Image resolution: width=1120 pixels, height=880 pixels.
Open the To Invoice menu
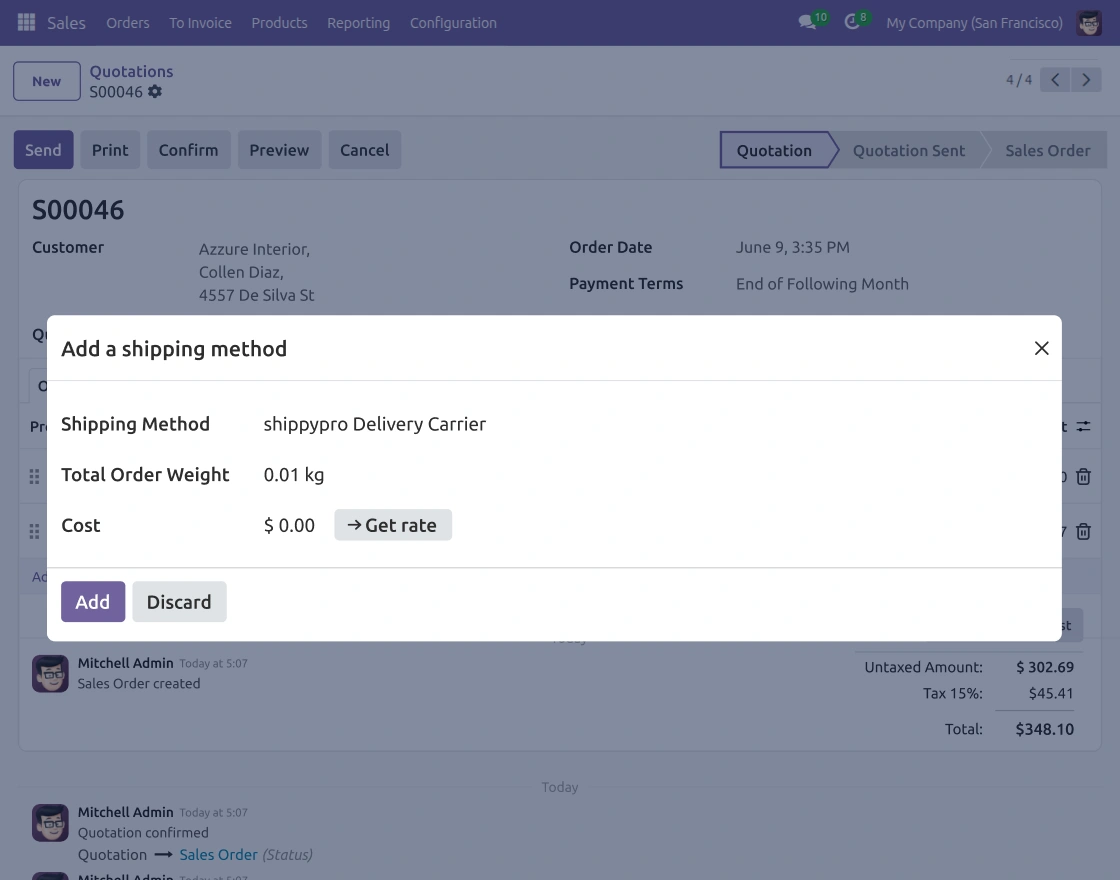(x=200, y=23)
